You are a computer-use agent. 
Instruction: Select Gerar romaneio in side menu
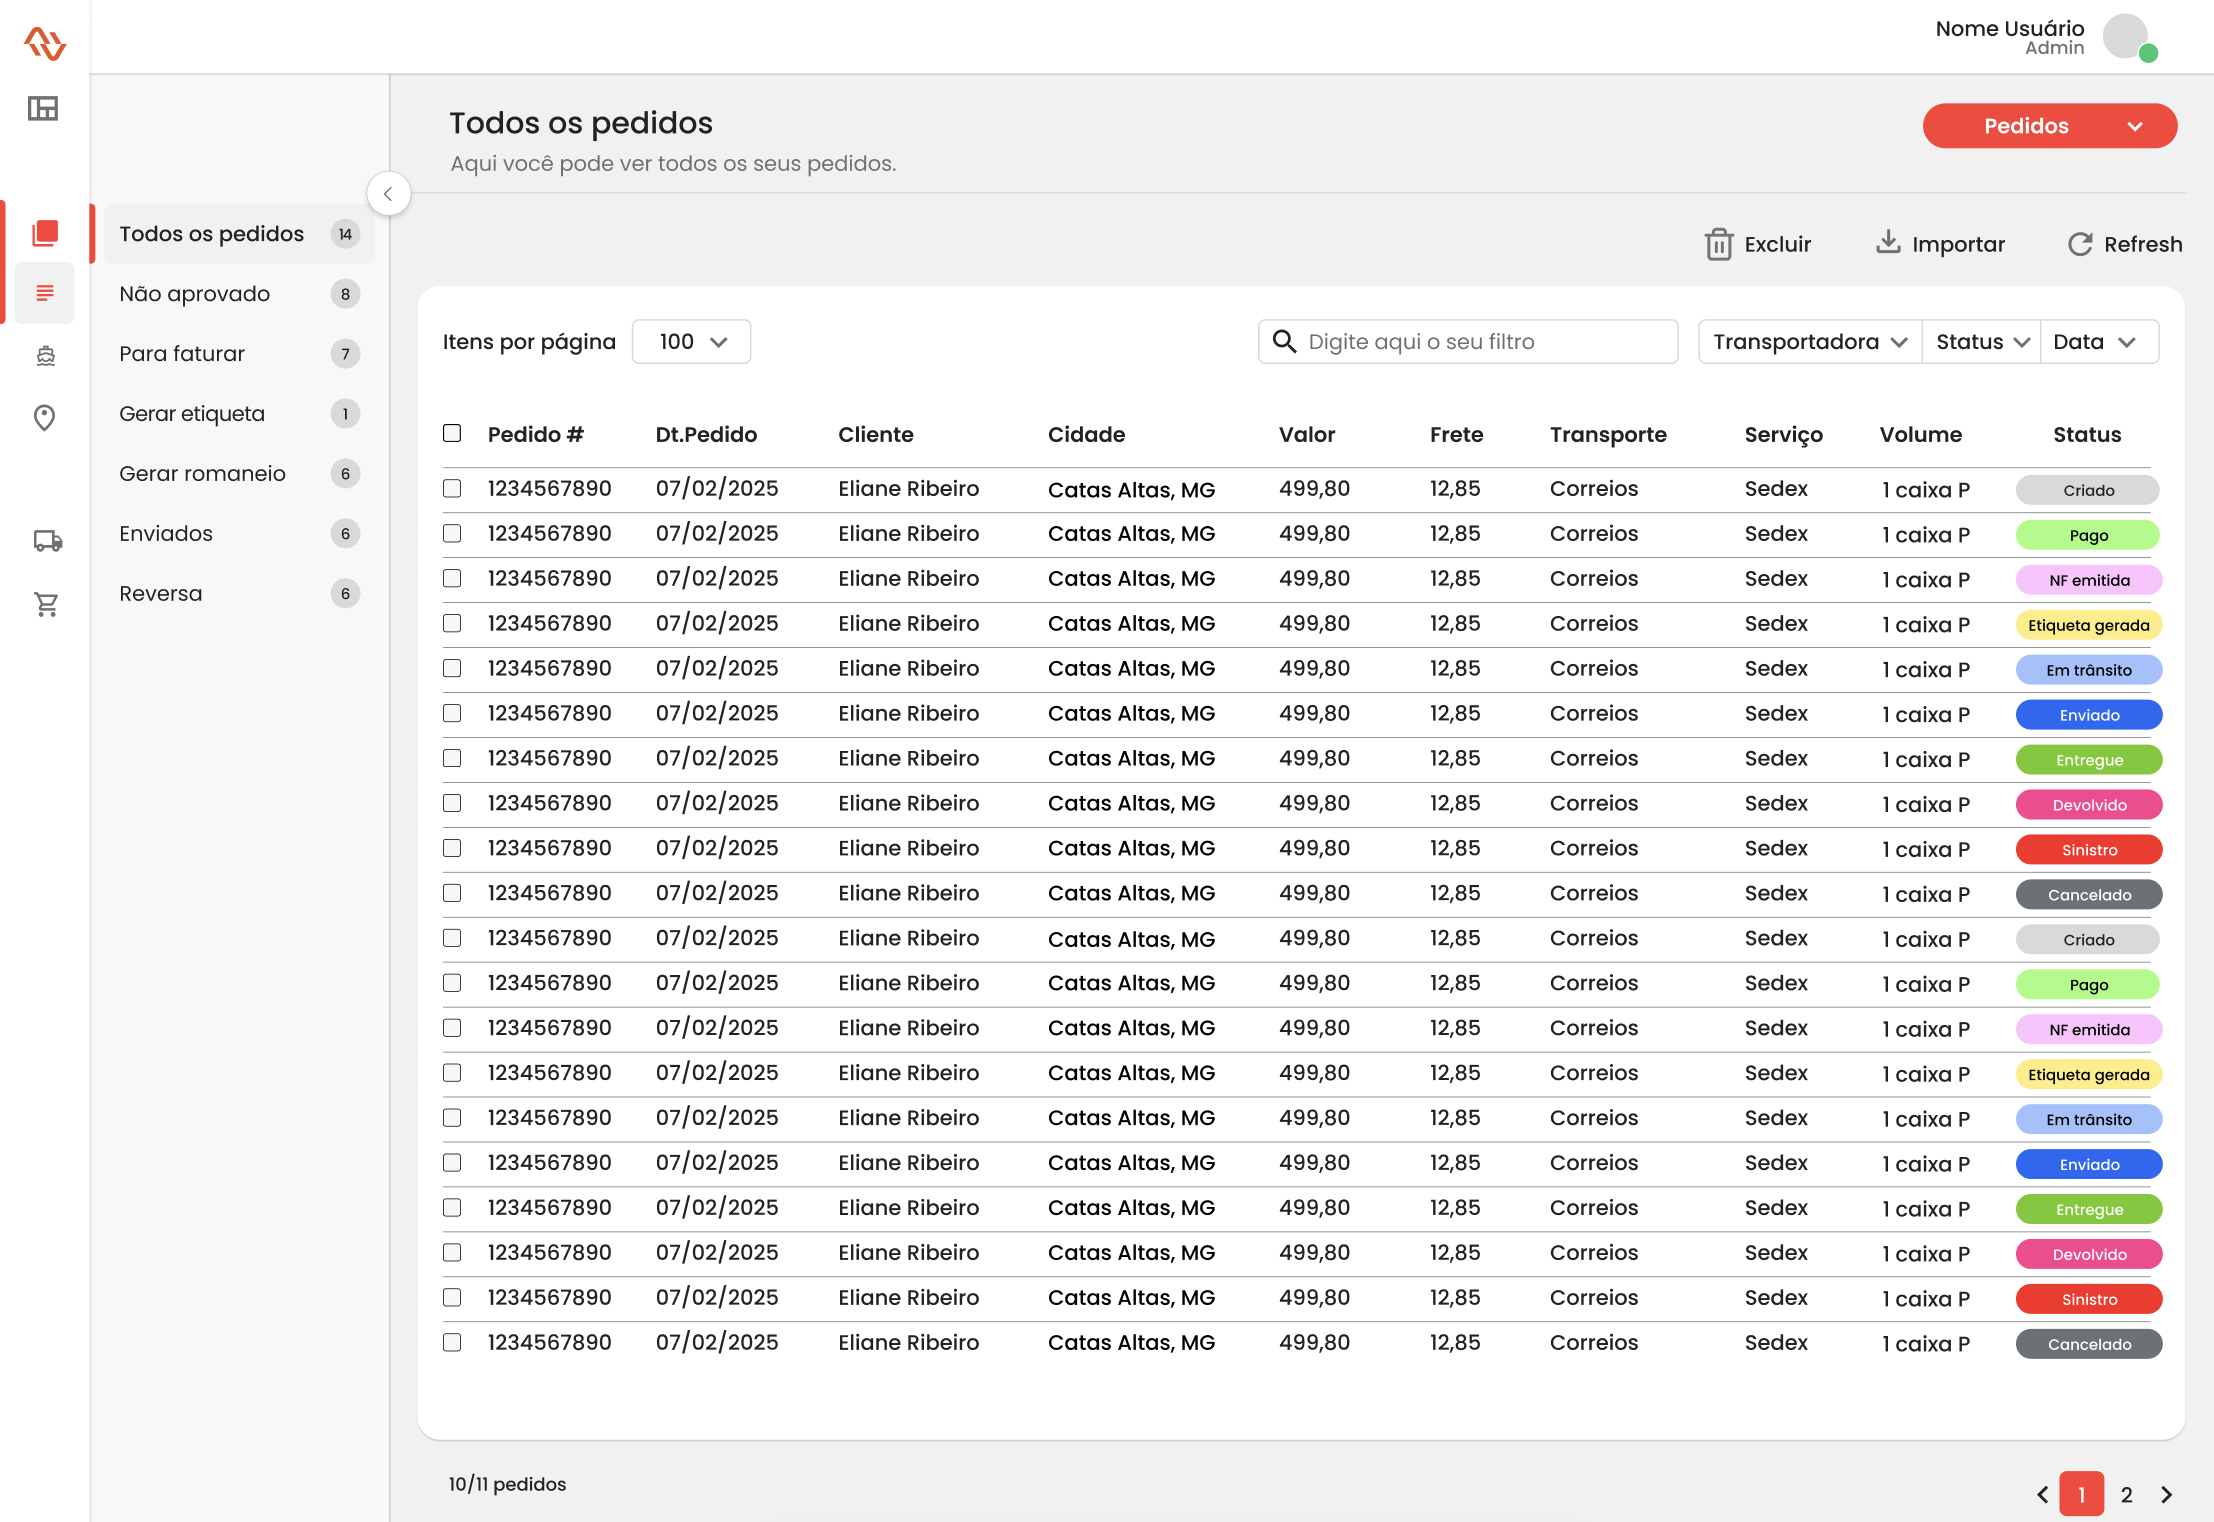202,474
